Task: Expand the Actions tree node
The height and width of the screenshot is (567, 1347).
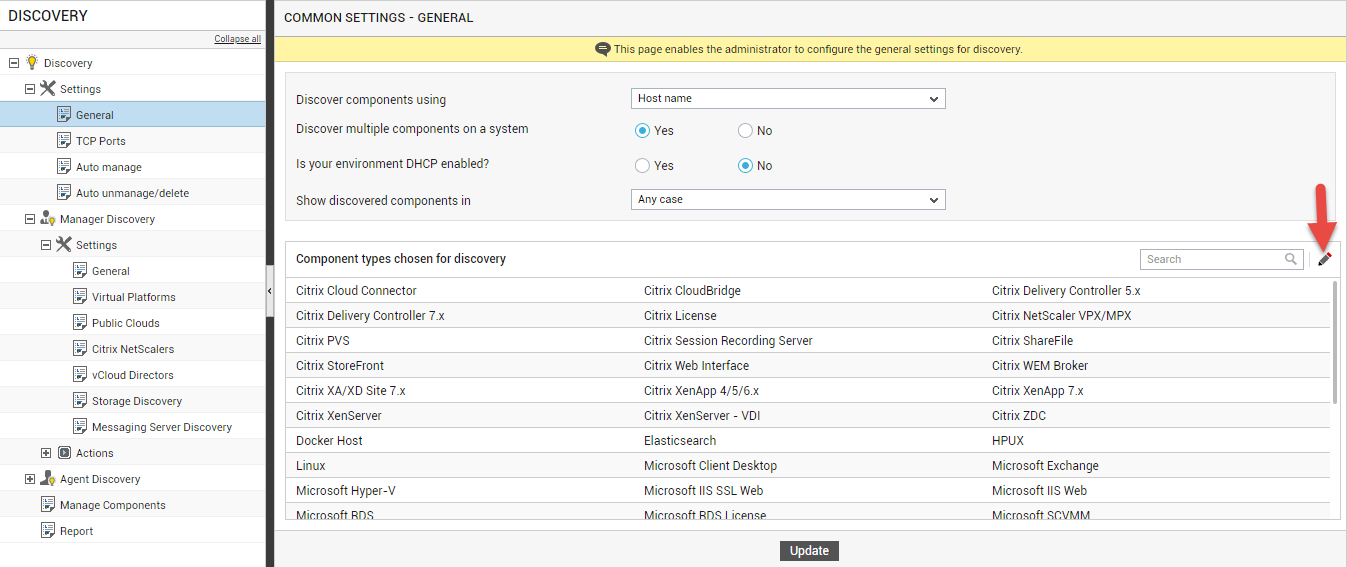Action: pyautogui.click(x=46, y=453)
